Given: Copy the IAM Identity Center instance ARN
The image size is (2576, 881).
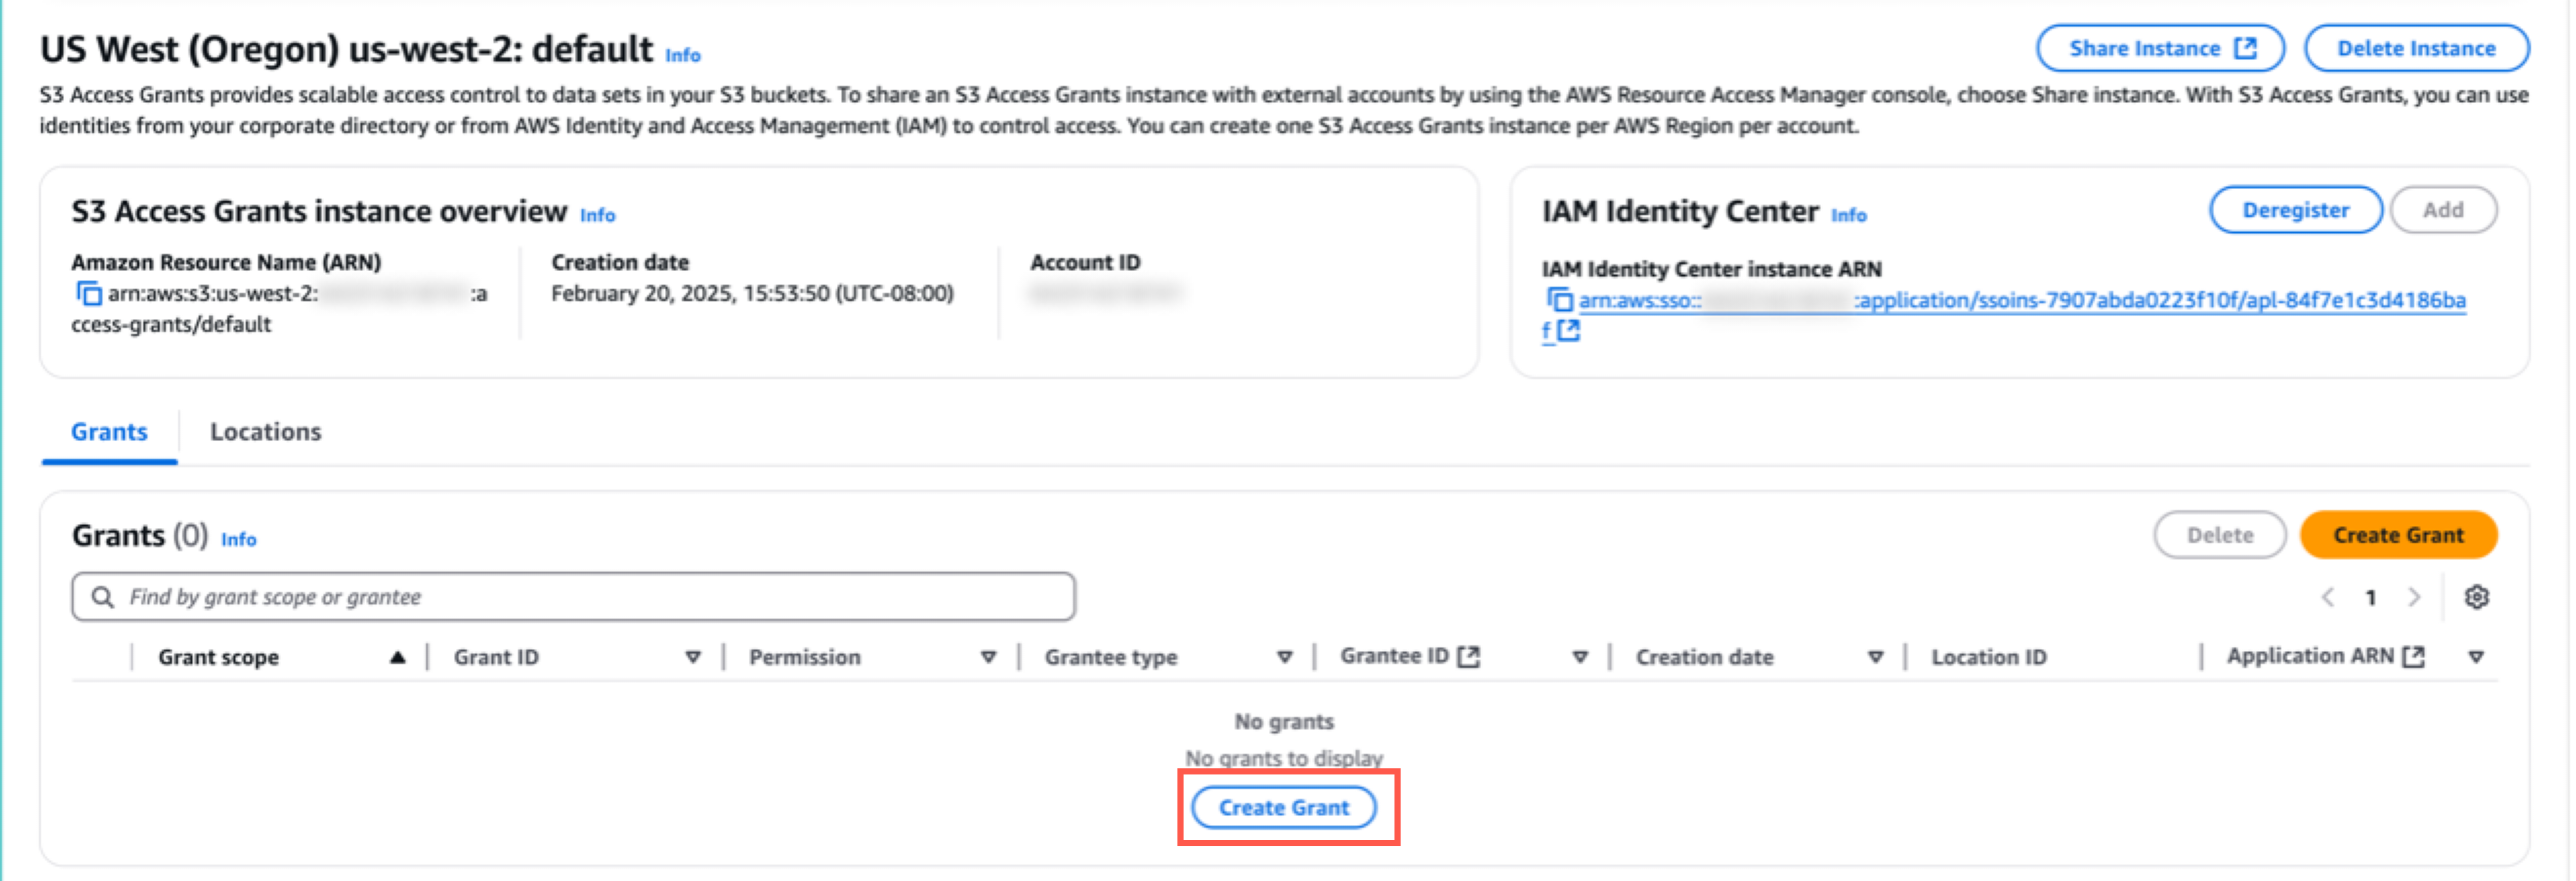Looking at the screenshot, I should (1559, 299).
